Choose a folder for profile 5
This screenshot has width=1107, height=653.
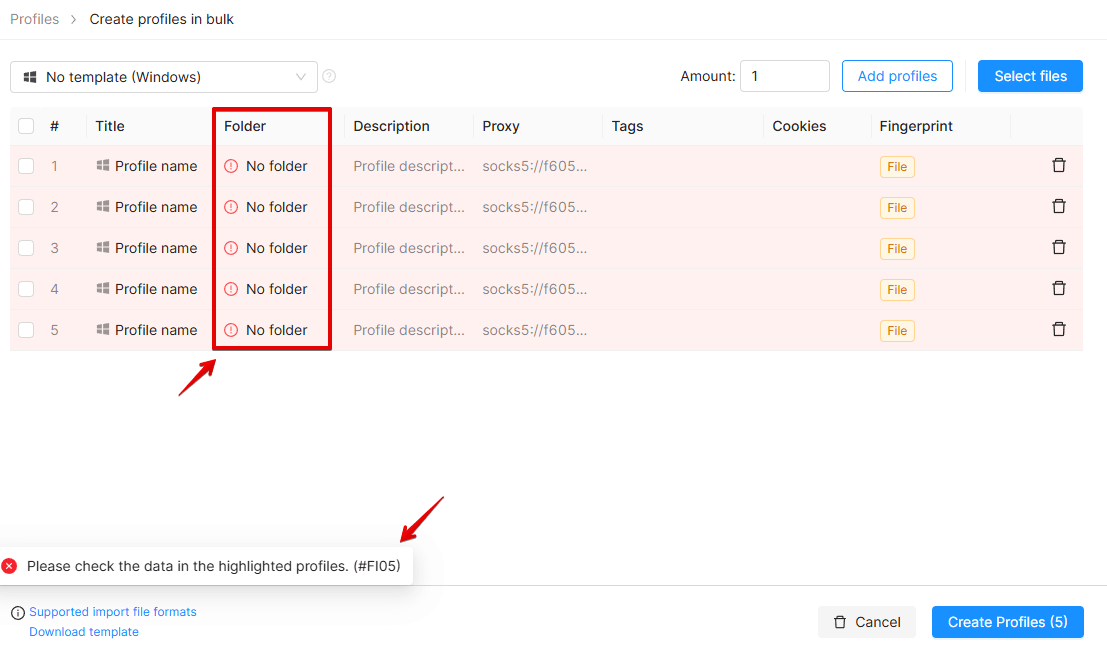tap(266, 330)
